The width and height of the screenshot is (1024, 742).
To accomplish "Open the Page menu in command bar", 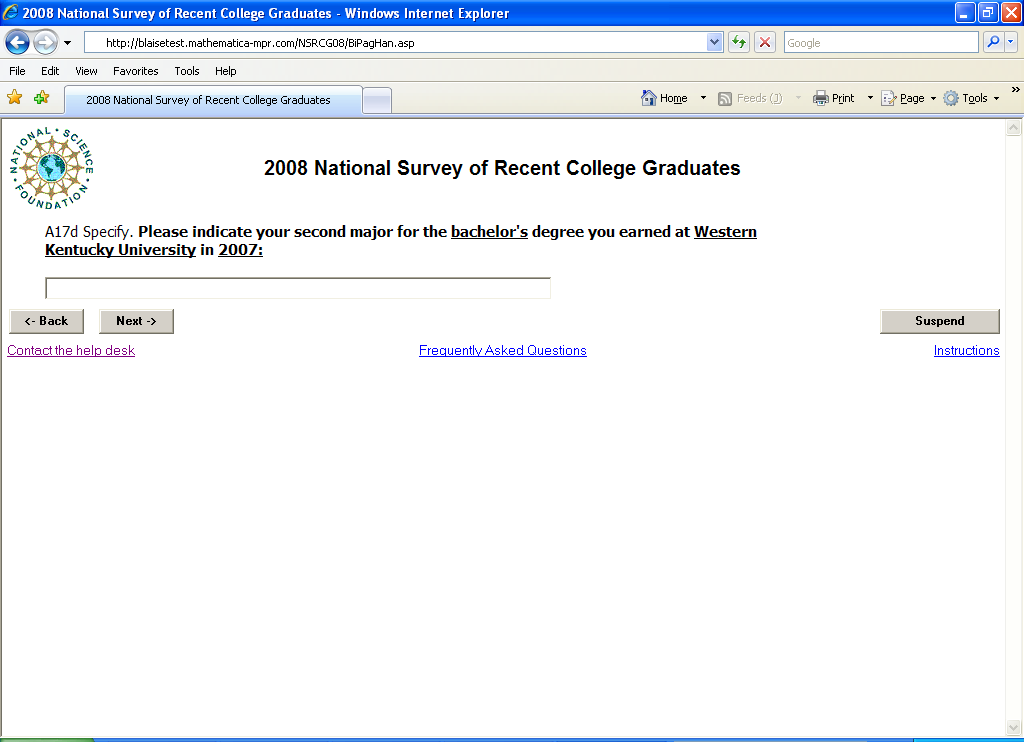I will click(909, 98).
